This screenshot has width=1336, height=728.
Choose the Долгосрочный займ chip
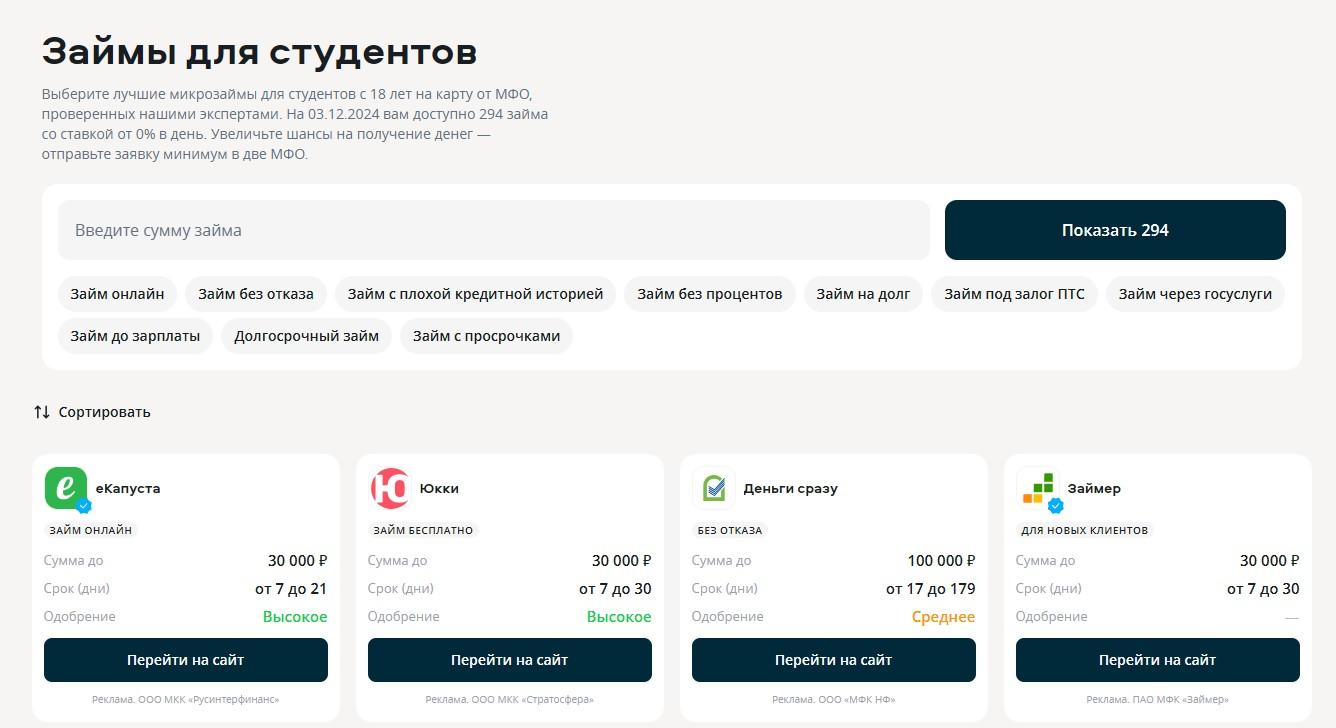tap(307, 336)
